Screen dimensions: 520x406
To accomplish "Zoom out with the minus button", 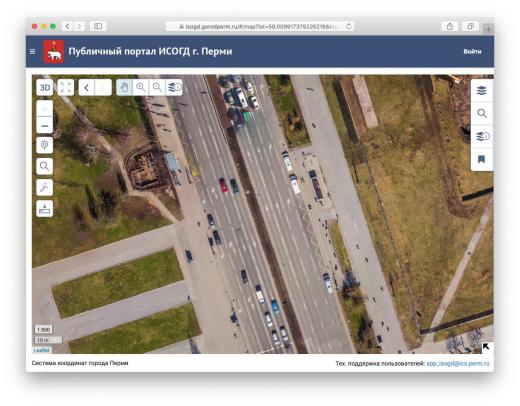I will [x=44, y=126].
